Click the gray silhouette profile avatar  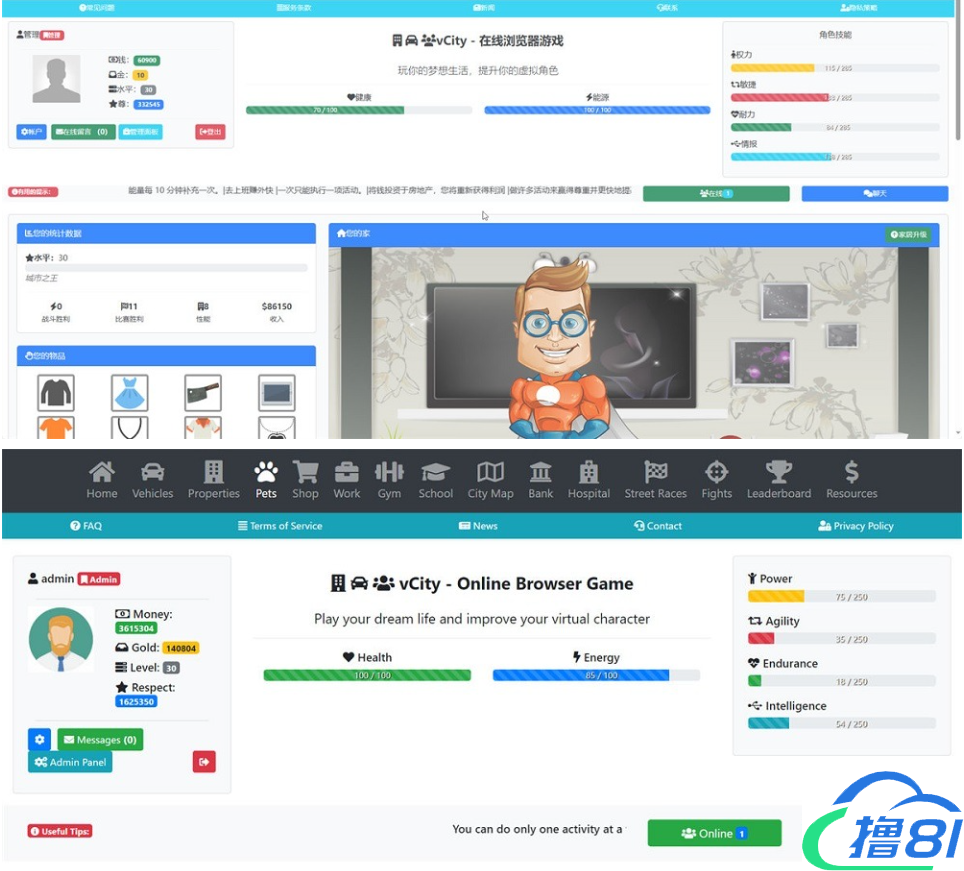(56, 79)
